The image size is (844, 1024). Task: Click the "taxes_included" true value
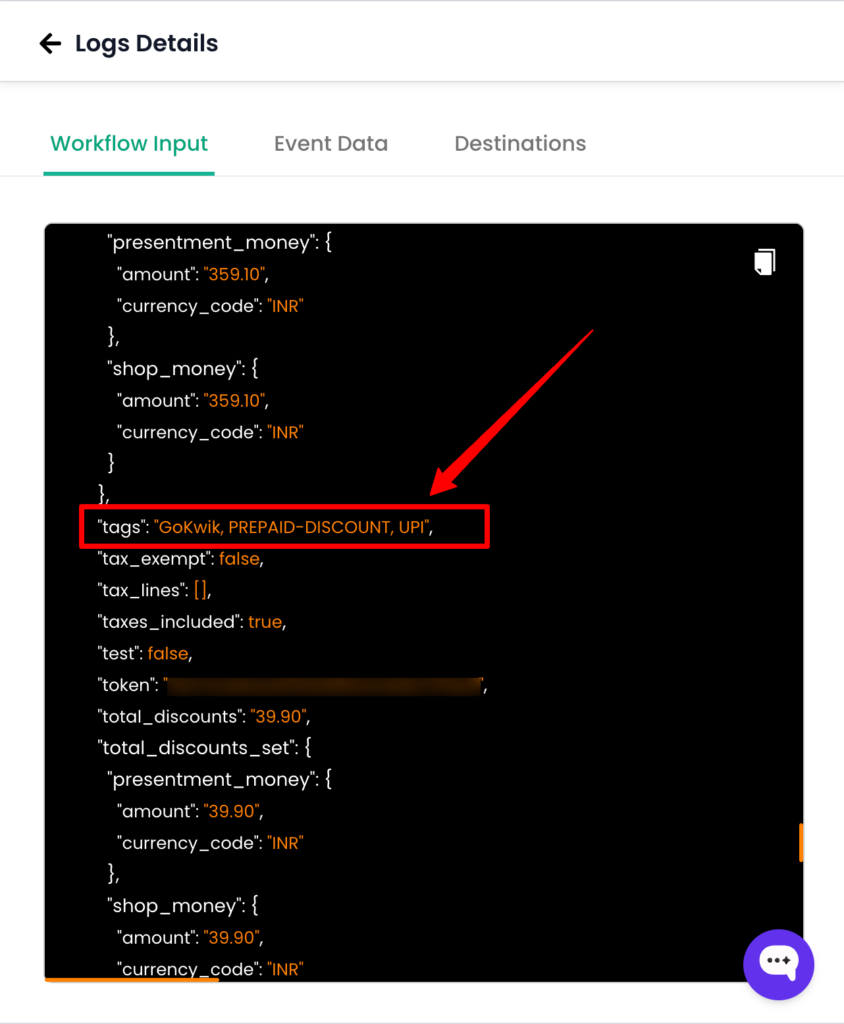[x=264, y=622]
